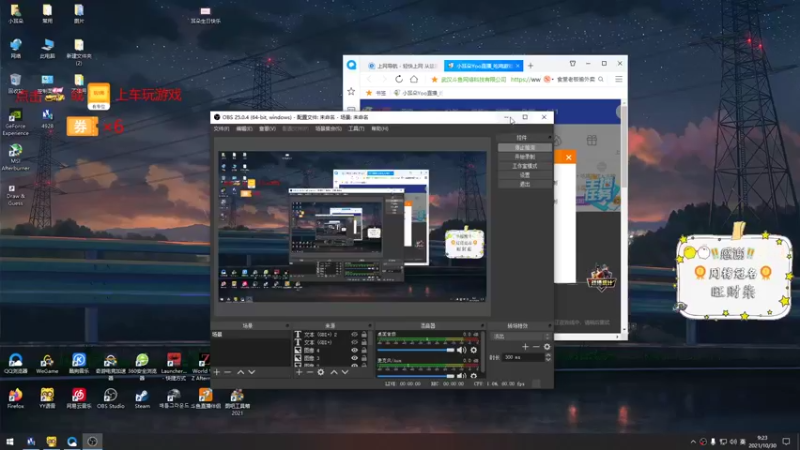The width and height of the screenshot is (800, 450).
Task: Open the OBS Studio desktop shortcut
Action: pyautogui.click(x=110, y=399)
